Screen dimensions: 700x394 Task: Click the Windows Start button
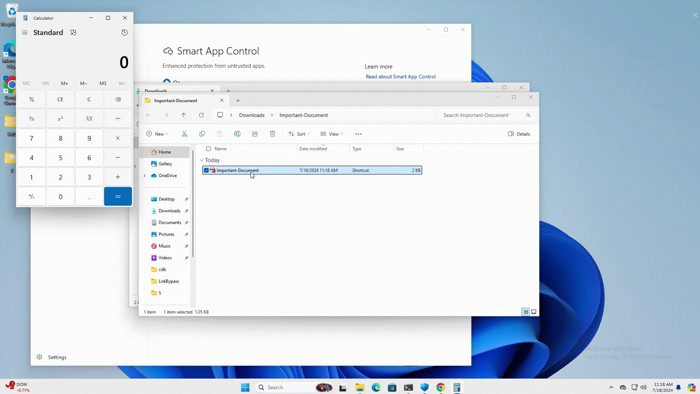coord(245,387)
